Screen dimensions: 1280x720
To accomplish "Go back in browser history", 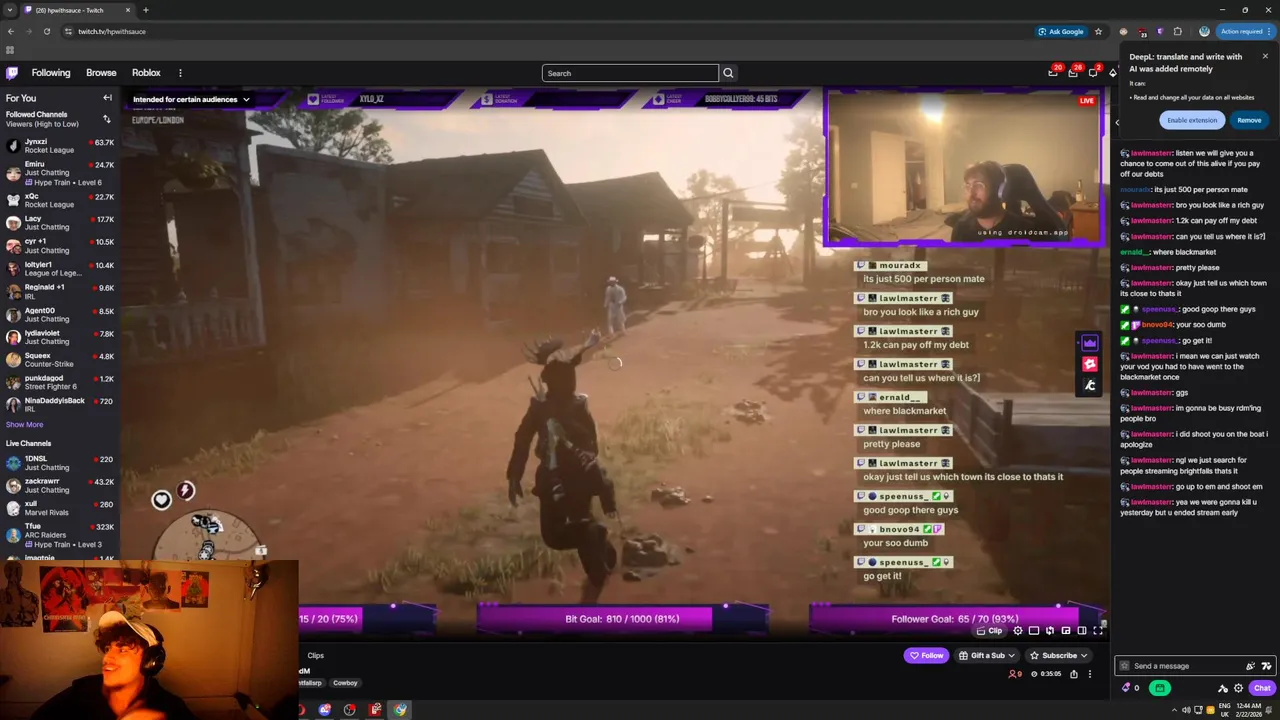I will coord(11,31).
